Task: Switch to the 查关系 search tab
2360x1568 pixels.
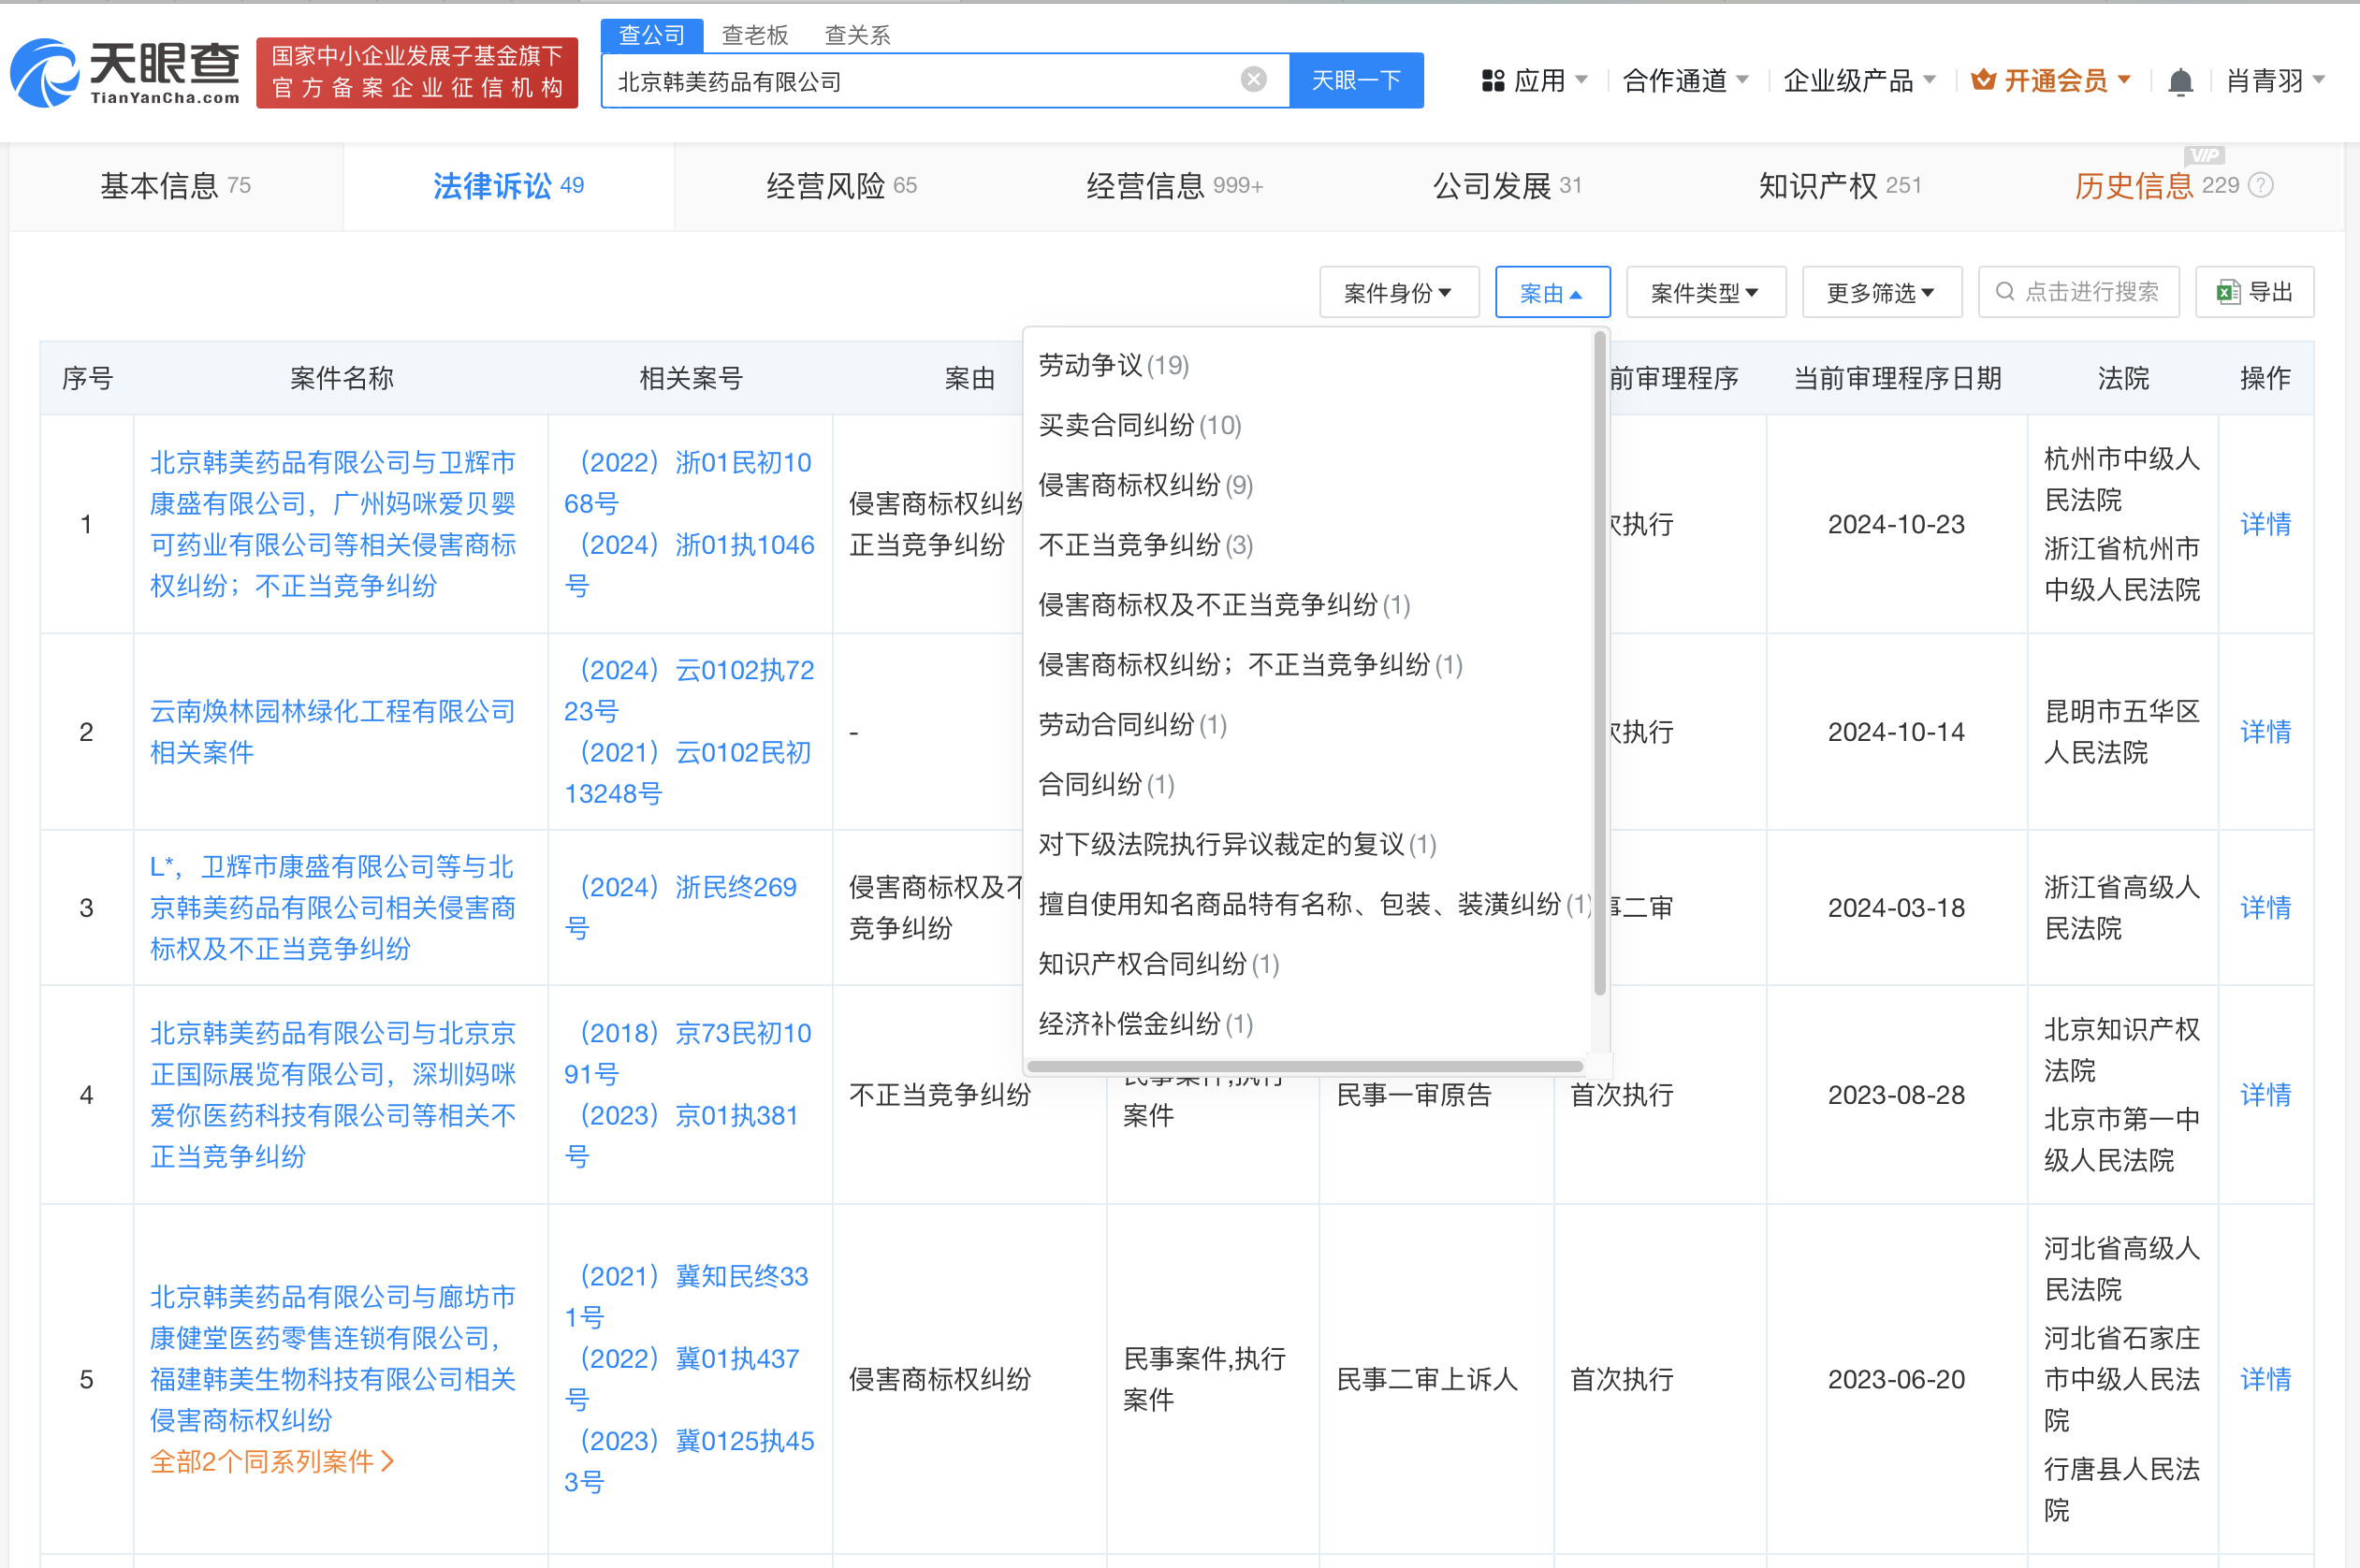Action: (x=857, y=35)
